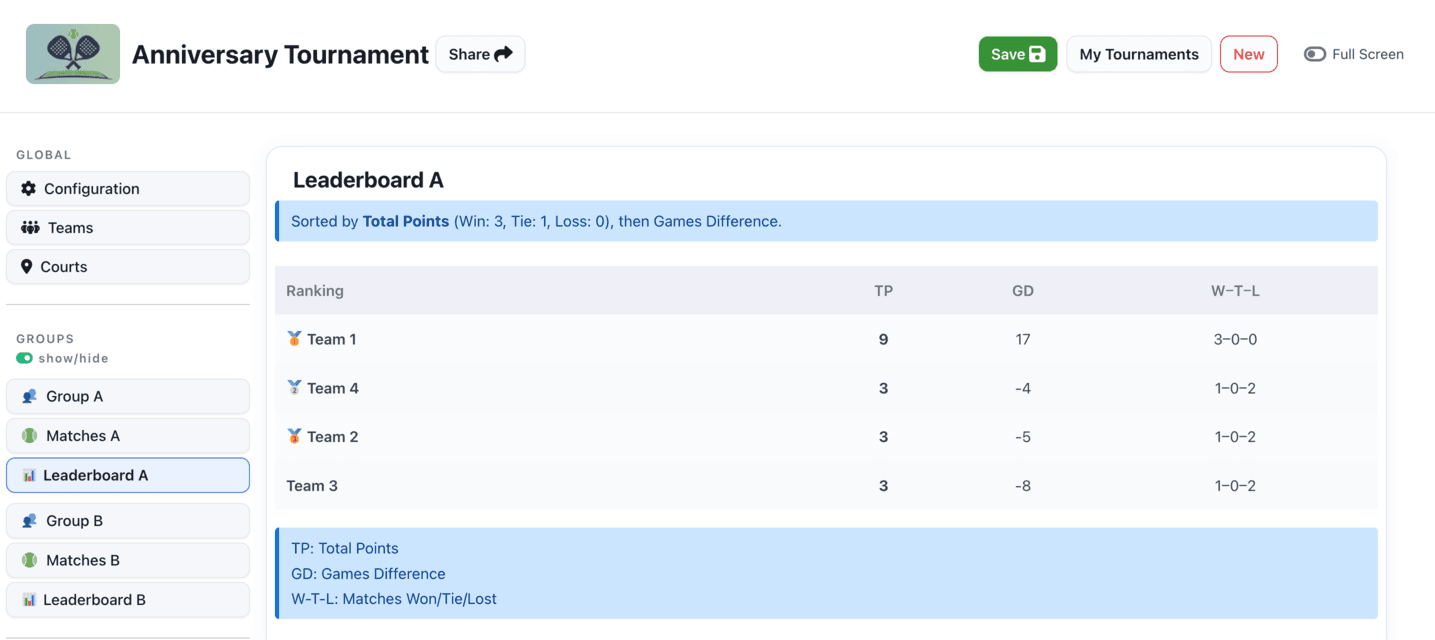Image resolution: width=1435 pixels, height=640 pixels.
Task: Click the bar chart icon beside Leaderboard A
Action: click(x=30, y=475)
